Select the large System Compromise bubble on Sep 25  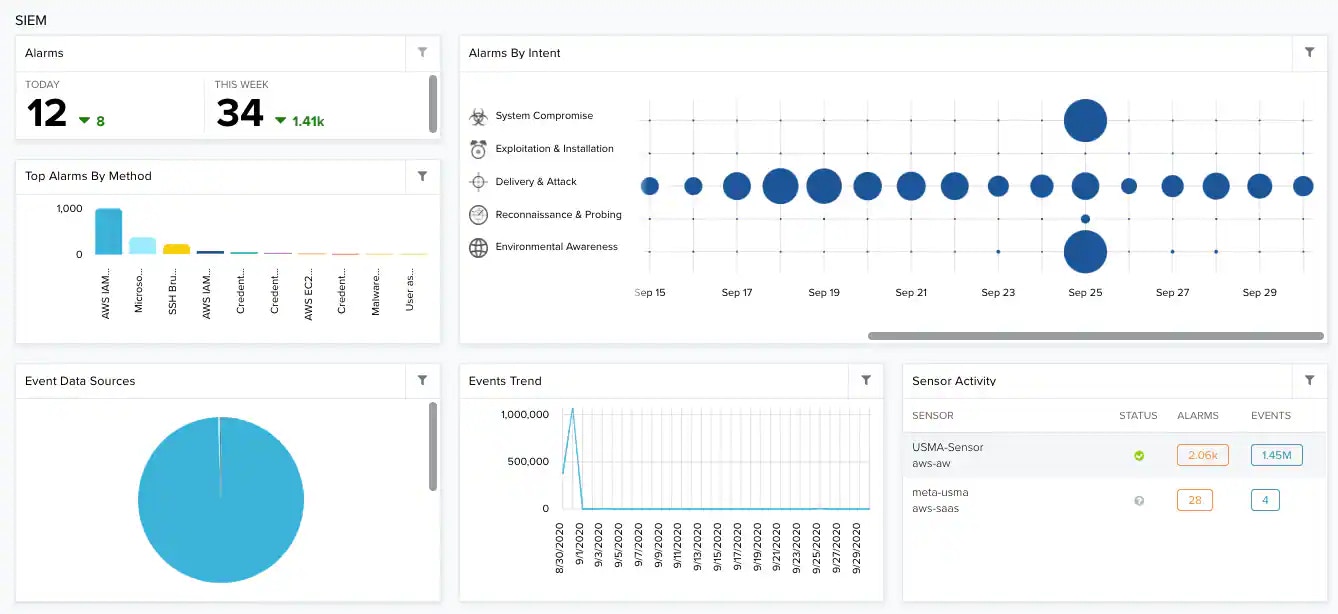click(1085, 120)
